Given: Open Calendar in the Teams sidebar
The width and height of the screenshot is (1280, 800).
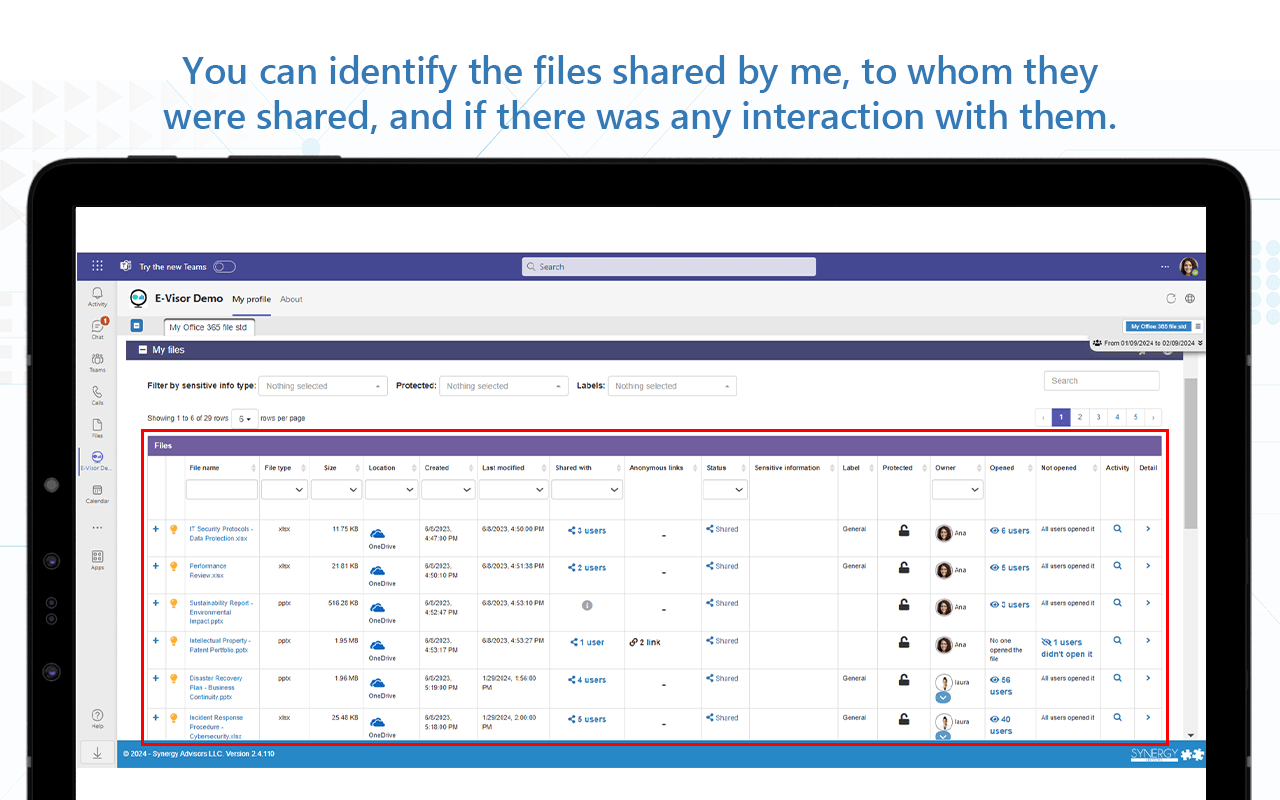Looking at the screenshot, I should click(97, 494).
